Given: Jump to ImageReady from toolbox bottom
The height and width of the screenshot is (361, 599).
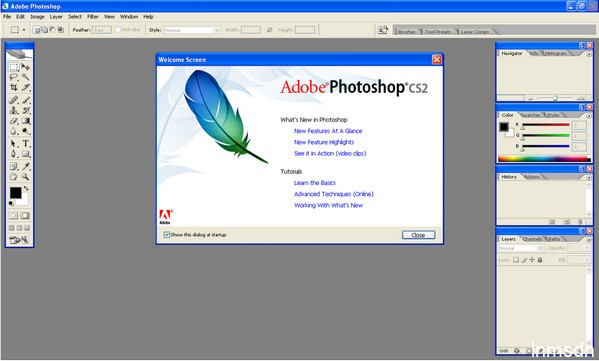Looking at the screenshot, I should [x=19, y=240].
